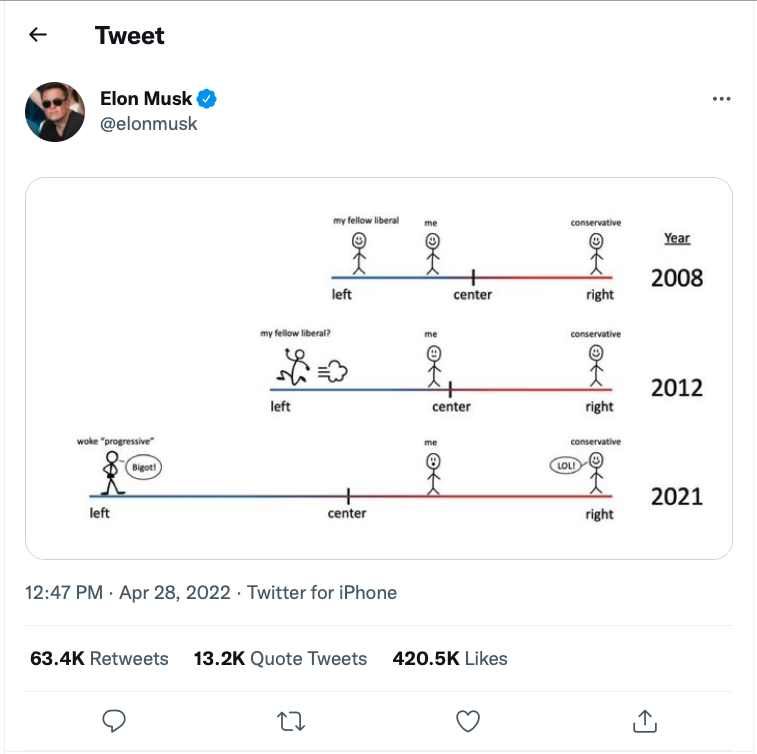Click the Tweet header title
This screenshot has width=757, height=754.
click(x=129, y=35)
